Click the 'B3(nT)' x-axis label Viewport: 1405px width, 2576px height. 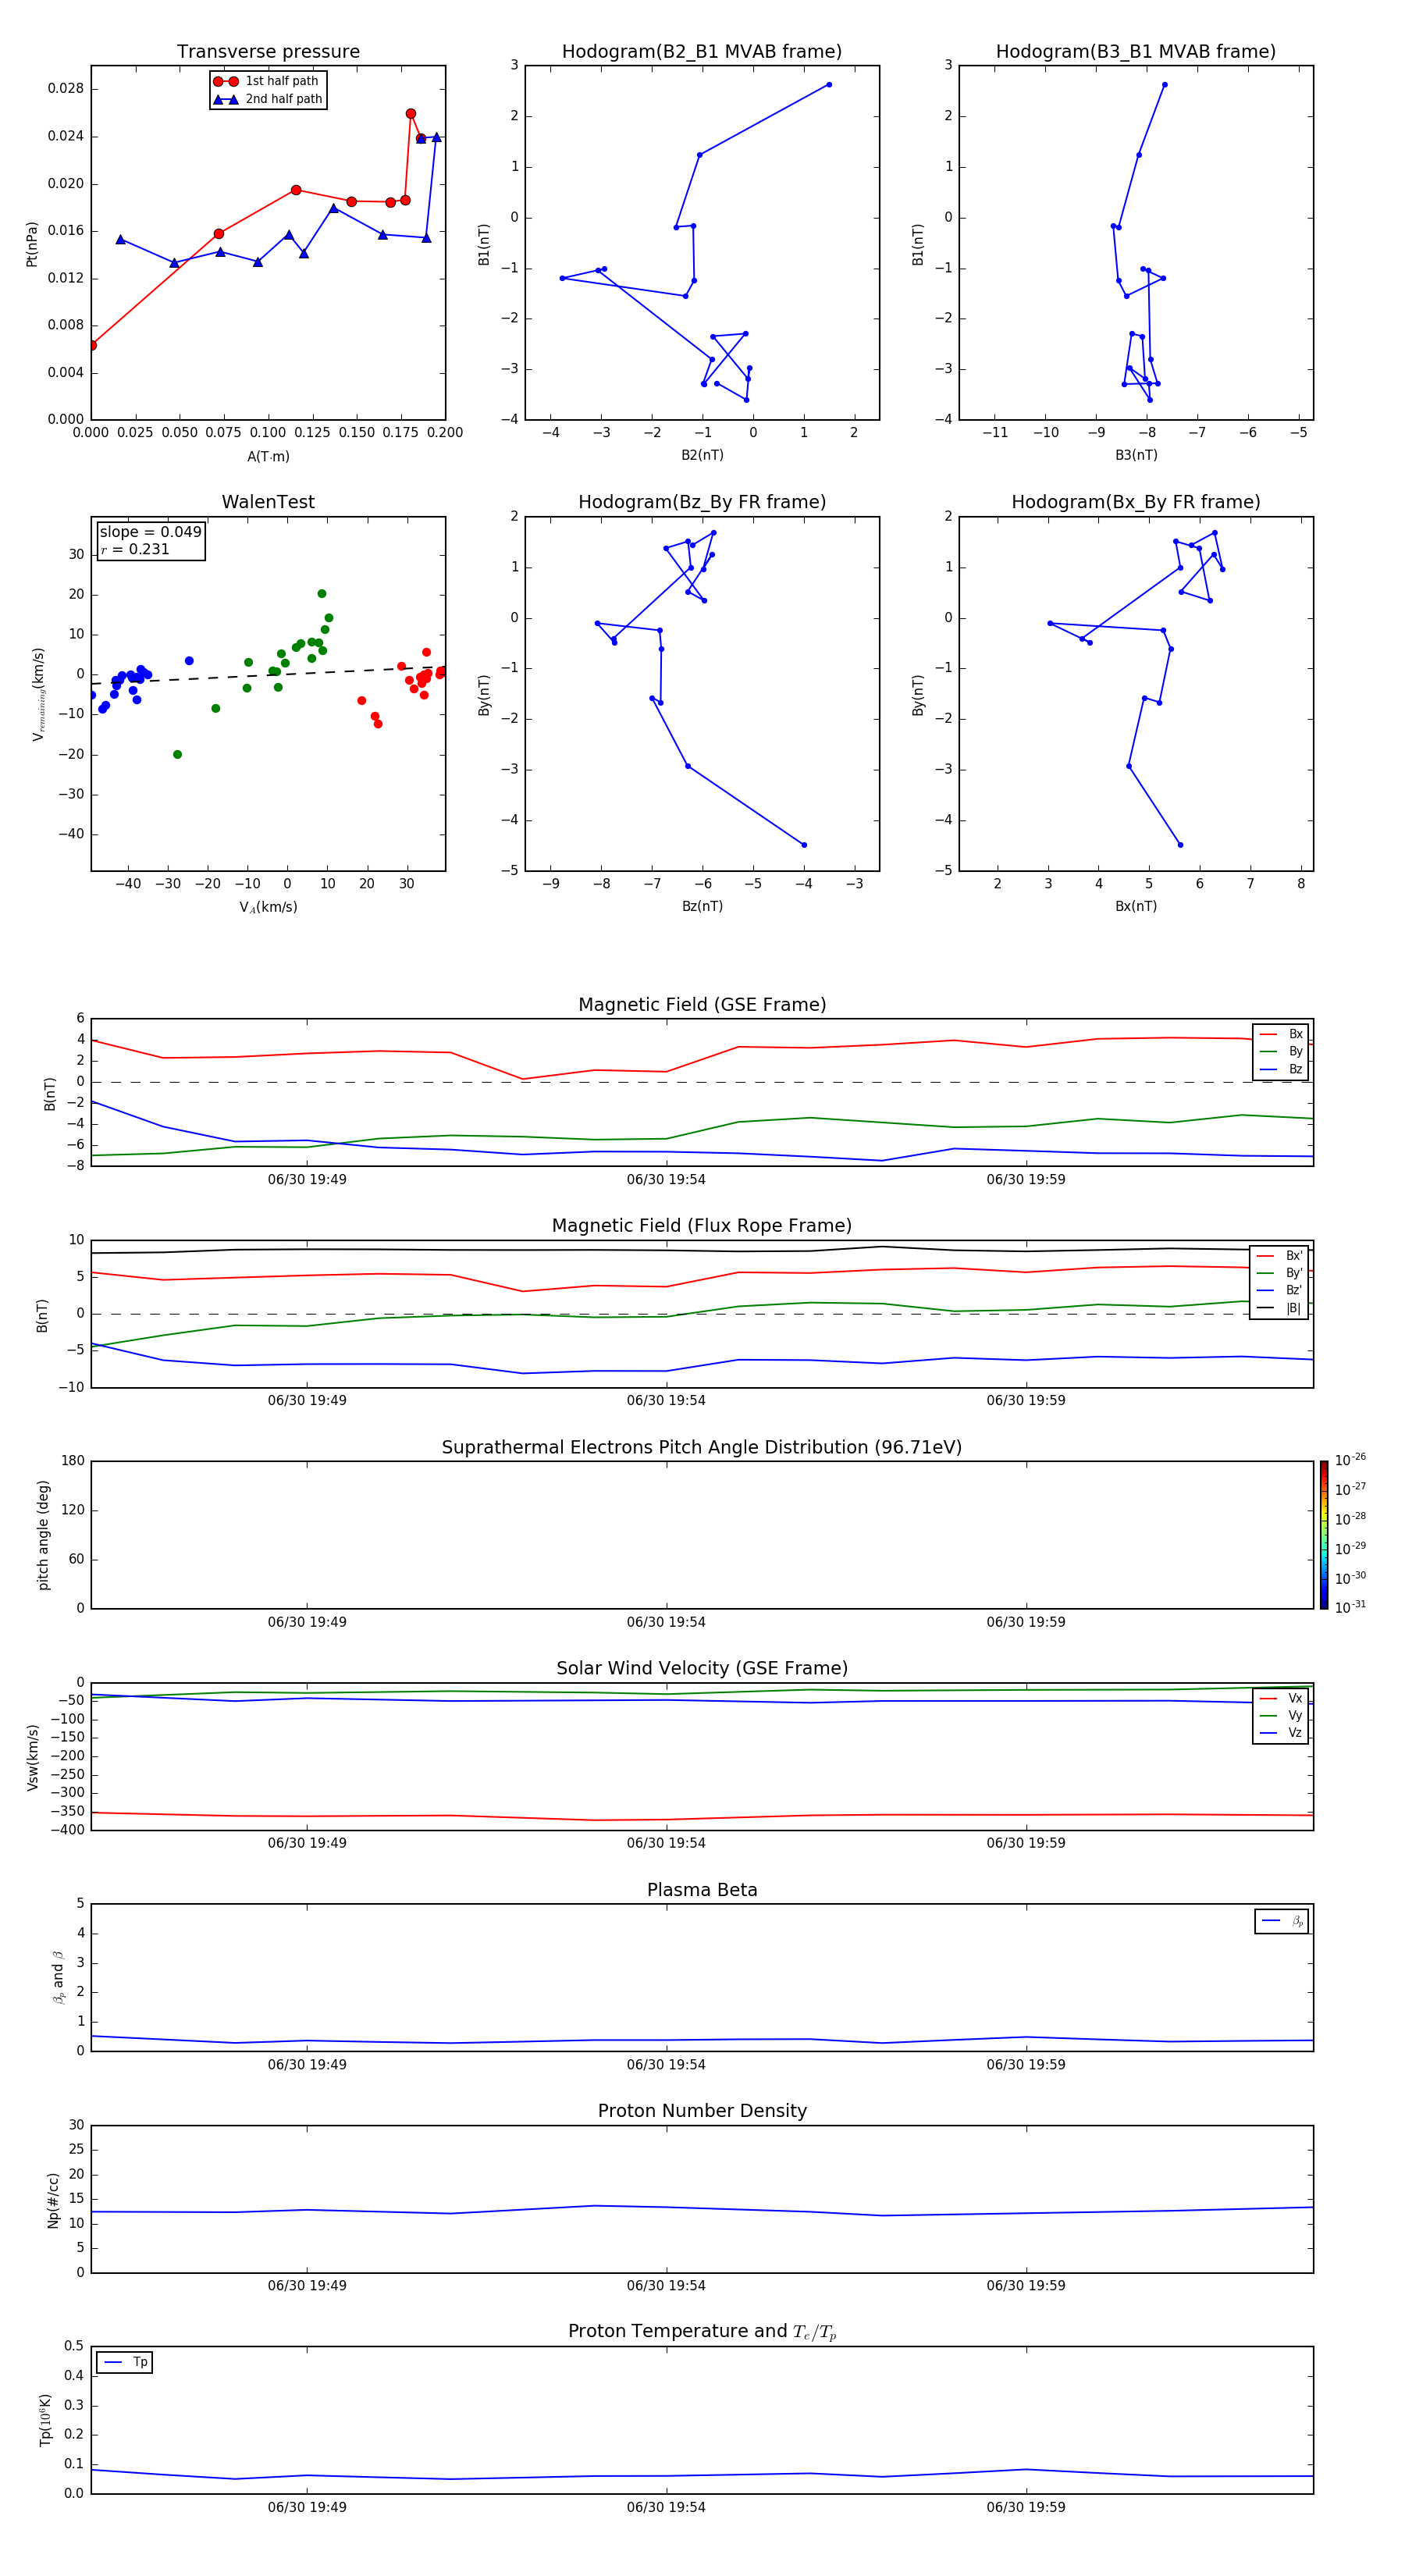[1136, 455]
